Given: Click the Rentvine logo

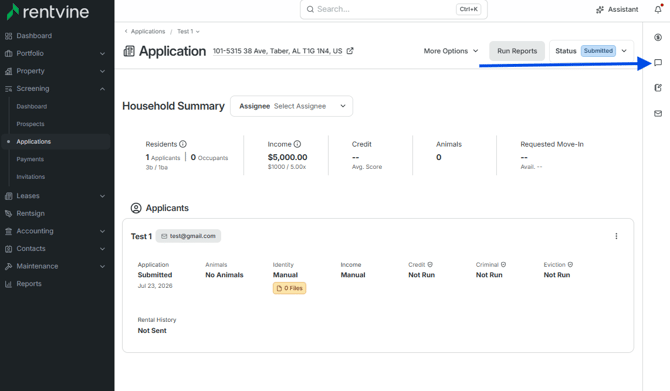Looking at the screenshot, I should pyautogui.click(x=48, y=12).
